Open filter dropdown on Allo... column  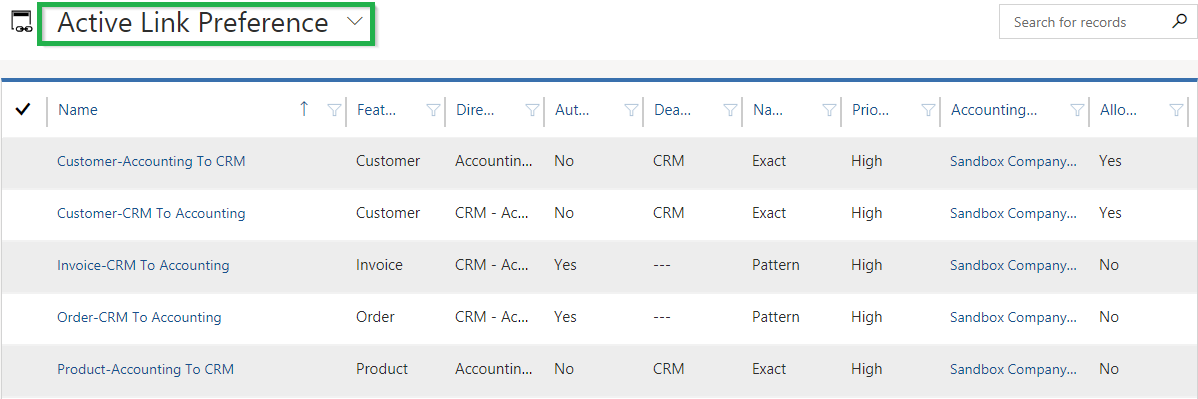pos(1177,110)
